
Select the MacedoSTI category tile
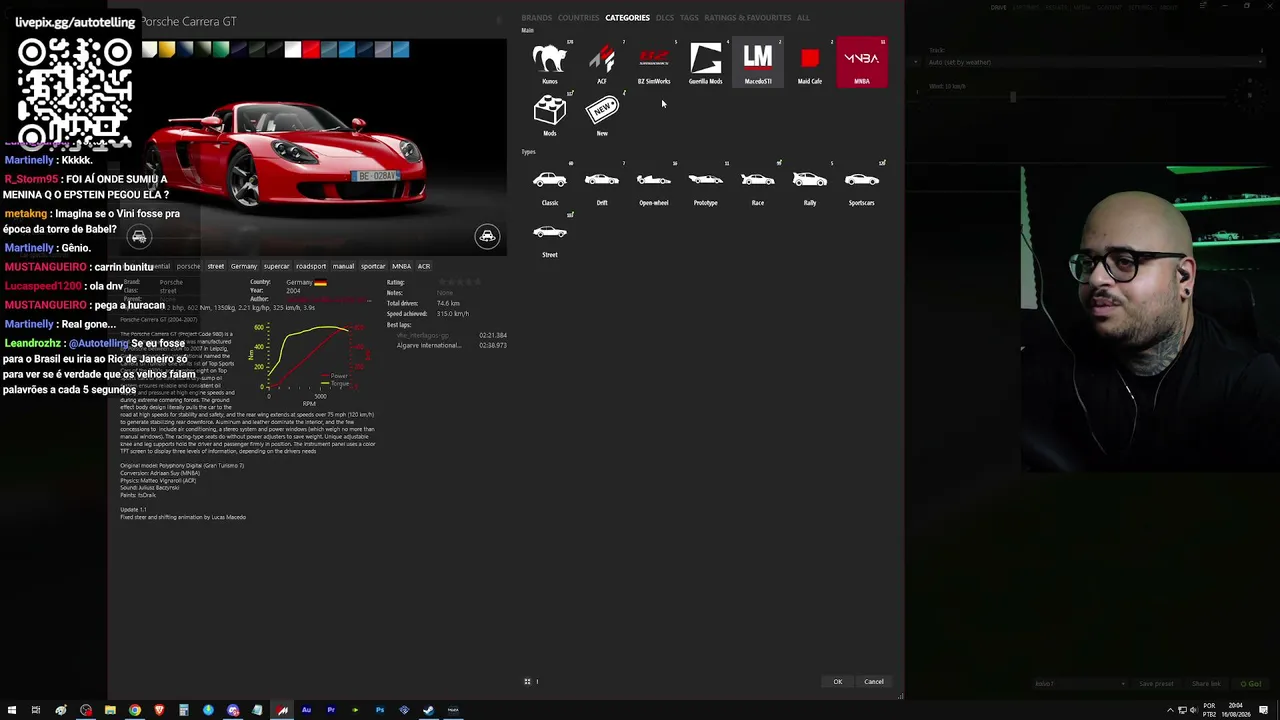click(758, 63)
